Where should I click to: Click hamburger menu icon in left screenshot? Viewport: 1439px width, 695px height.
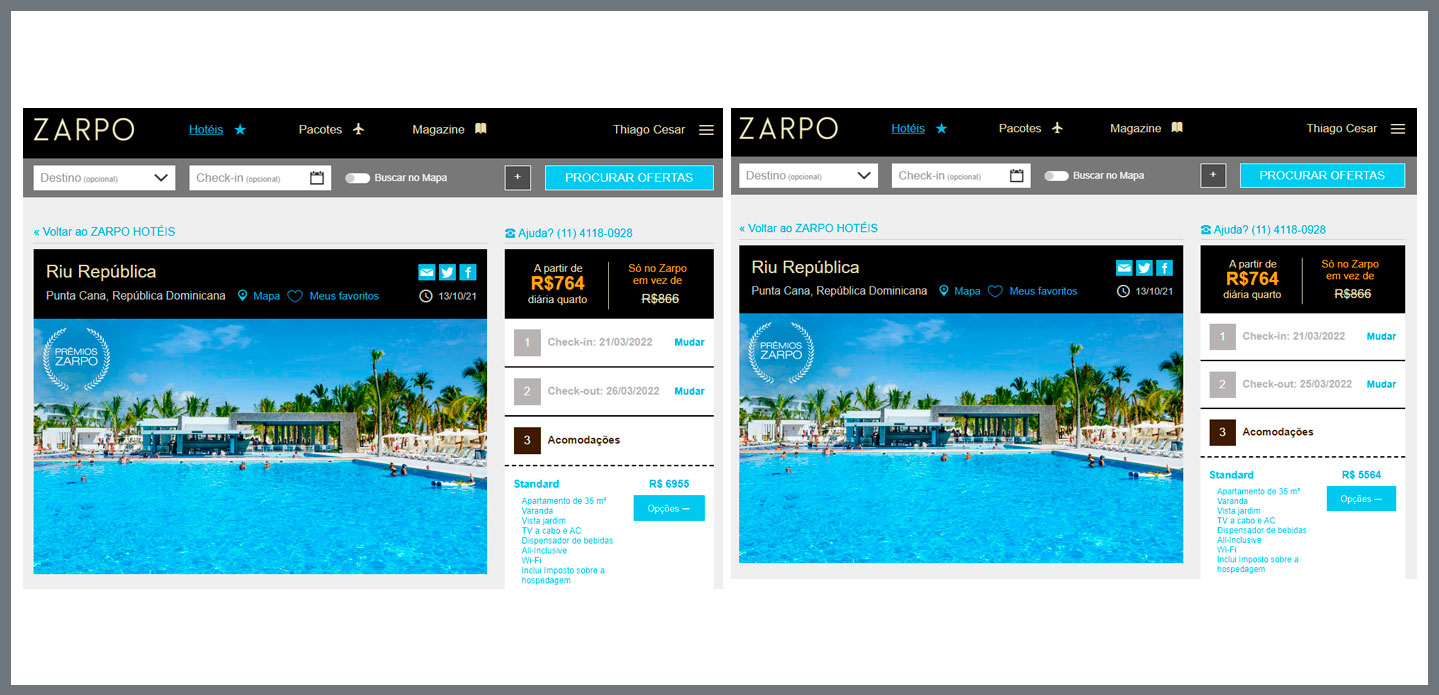pyautogui.click(x=706, y=130)
